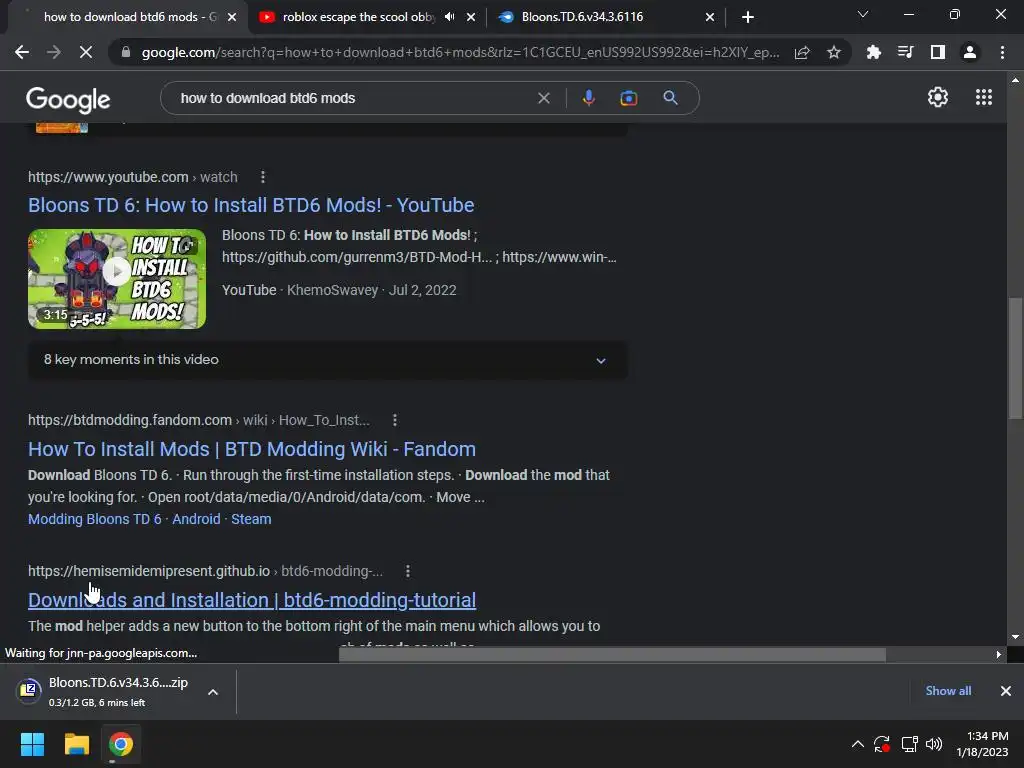Share this page from address bar
The height and width of the screenshot is (768, 1024).
802,52
